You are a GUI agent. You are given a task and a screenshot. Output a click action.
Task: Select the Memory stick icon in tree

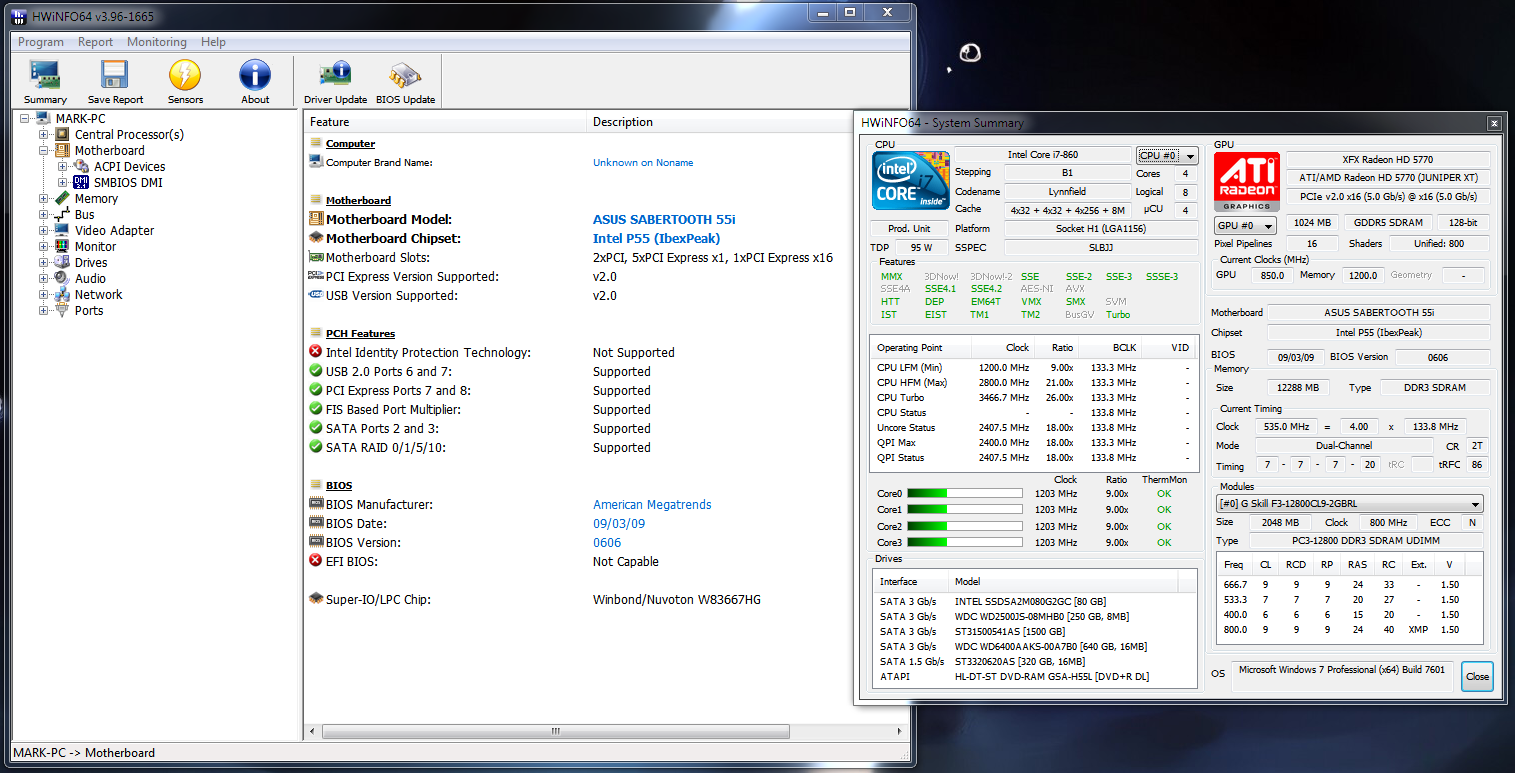click(x=63, y=199)
